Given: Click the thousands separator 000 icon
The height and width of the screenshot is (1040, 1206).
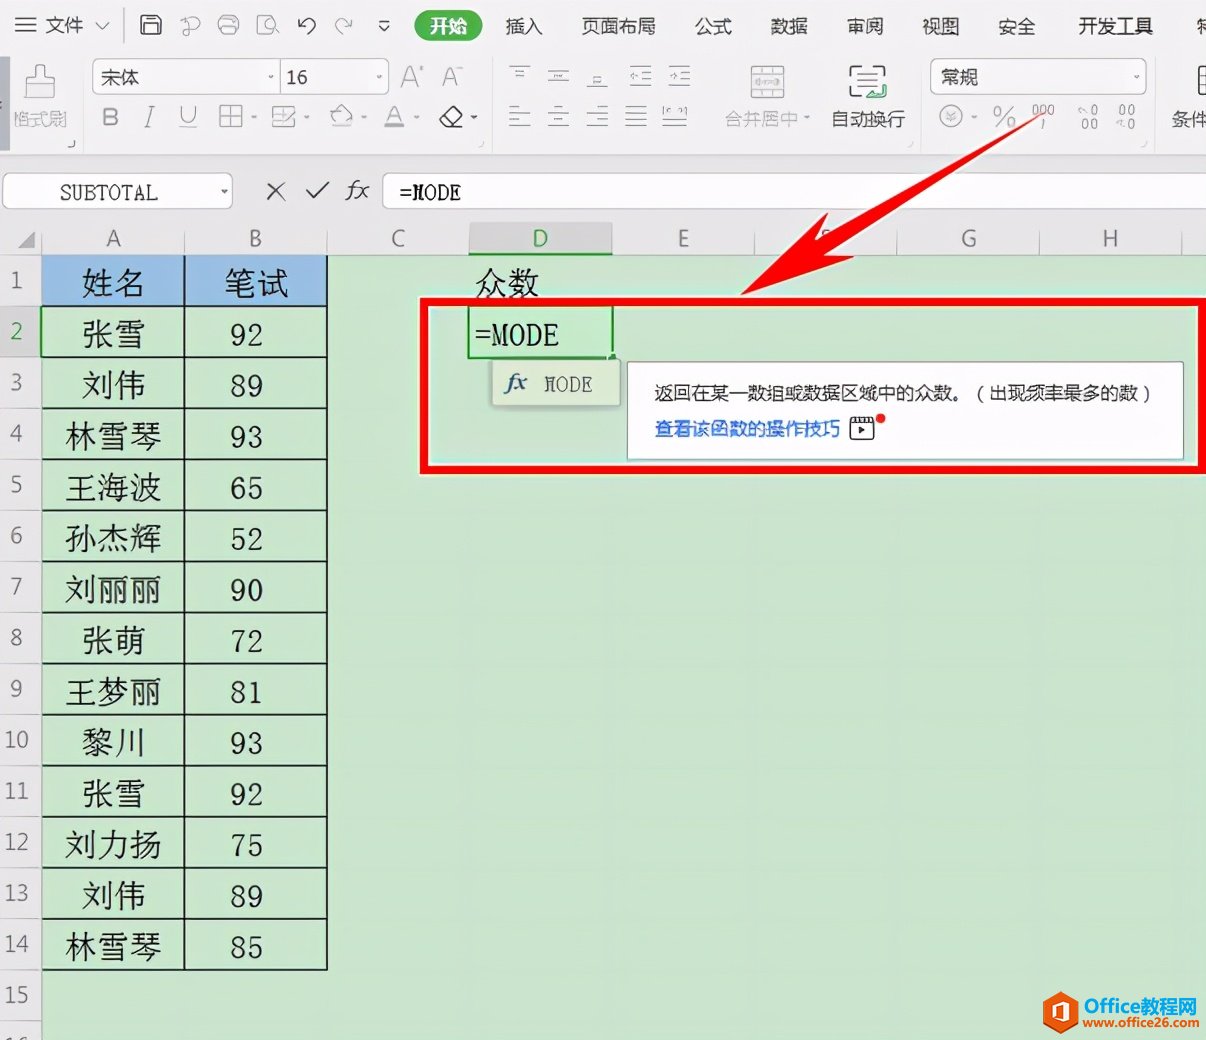Looking at the screenshot, I should (x=1042, y=116).
